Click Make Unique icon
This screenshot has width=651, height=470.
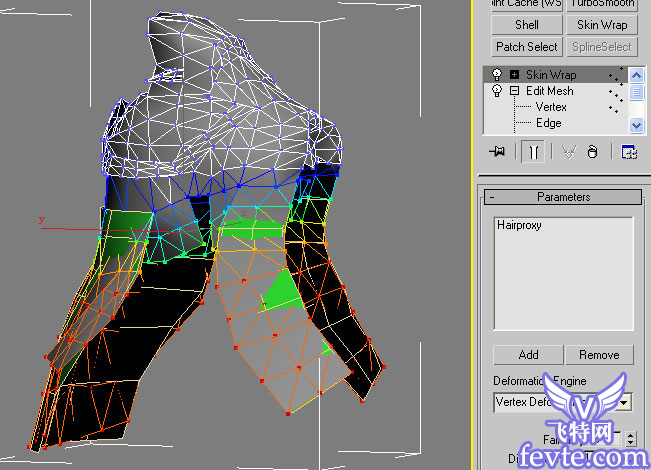[568, 152]
